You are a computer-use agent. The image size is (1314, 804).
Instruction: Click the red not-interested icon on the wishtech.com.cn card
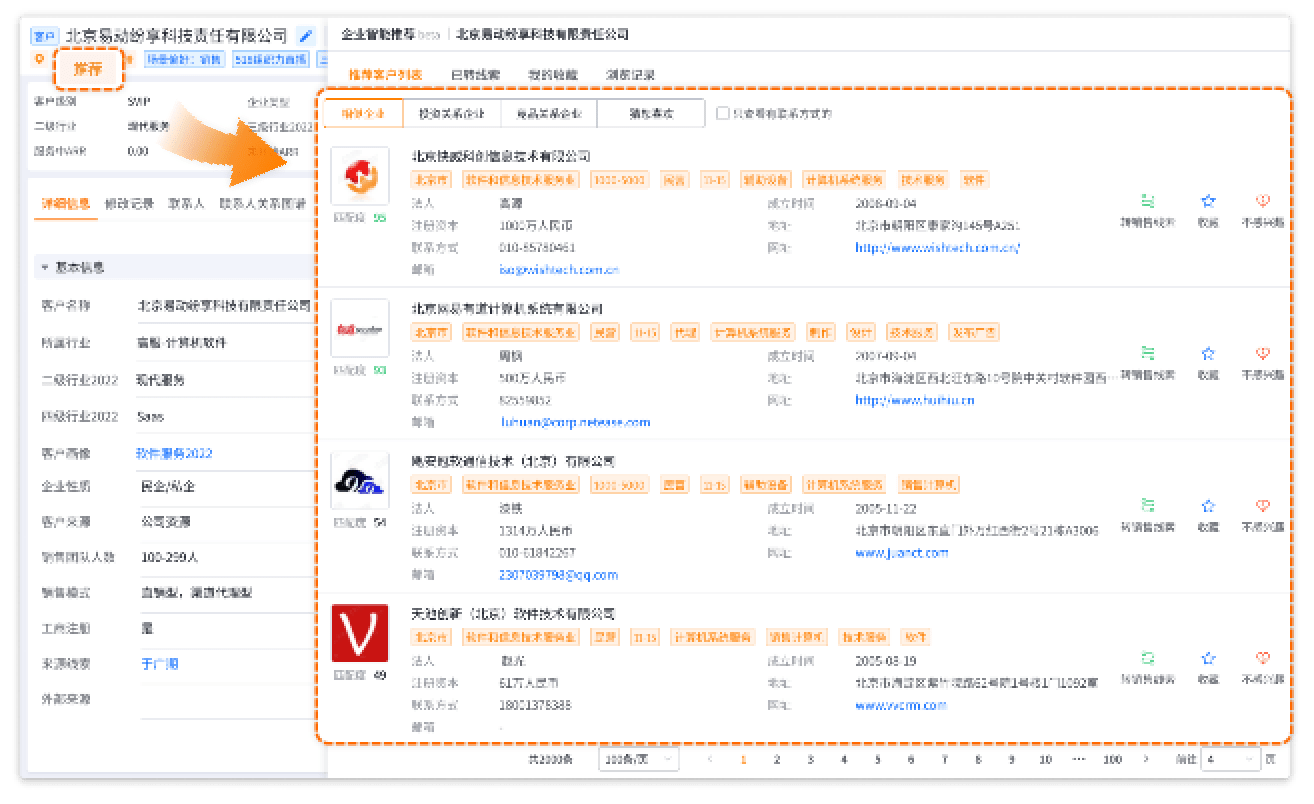pyautogui.click(x=1263, y=202)
